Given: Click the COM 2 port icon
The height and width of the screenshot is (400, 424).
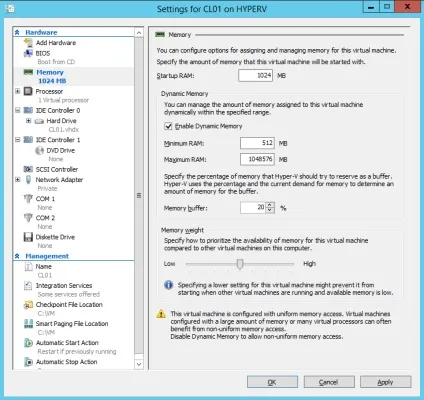Looking at the screenshot, I should click(x=28, y=218).
